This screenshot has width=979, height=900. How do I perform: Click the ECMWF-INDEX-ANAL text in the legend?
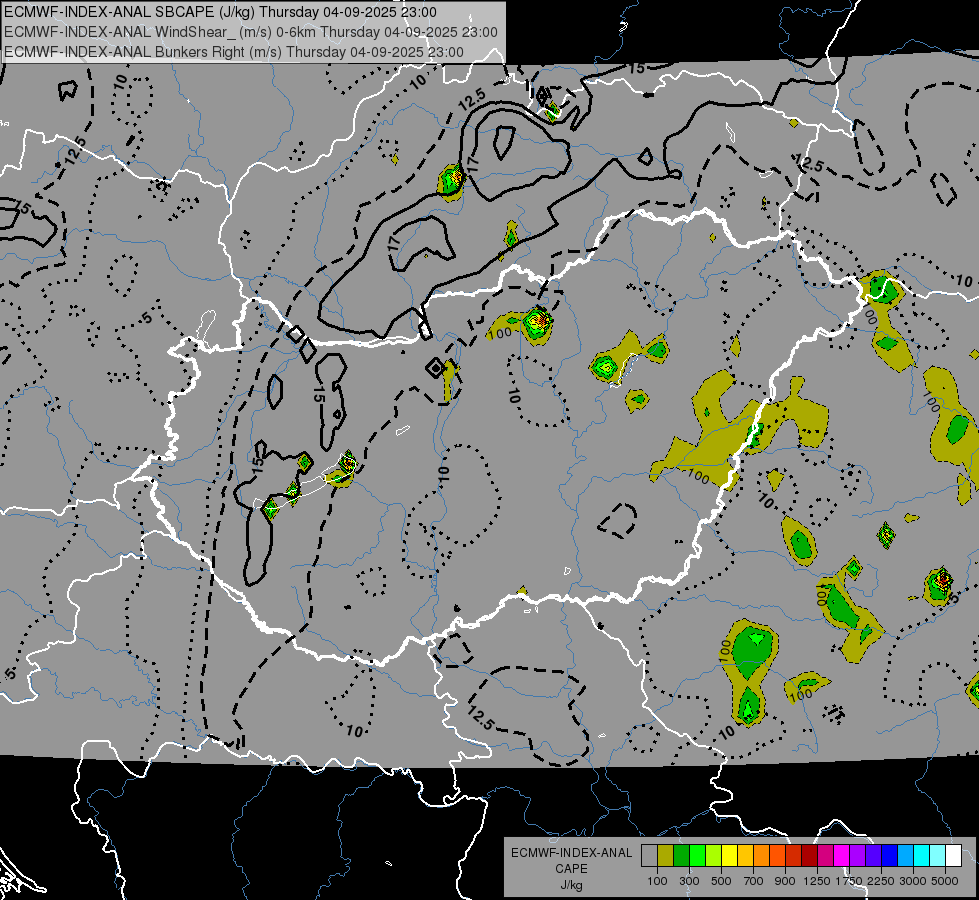click(571, 853)
